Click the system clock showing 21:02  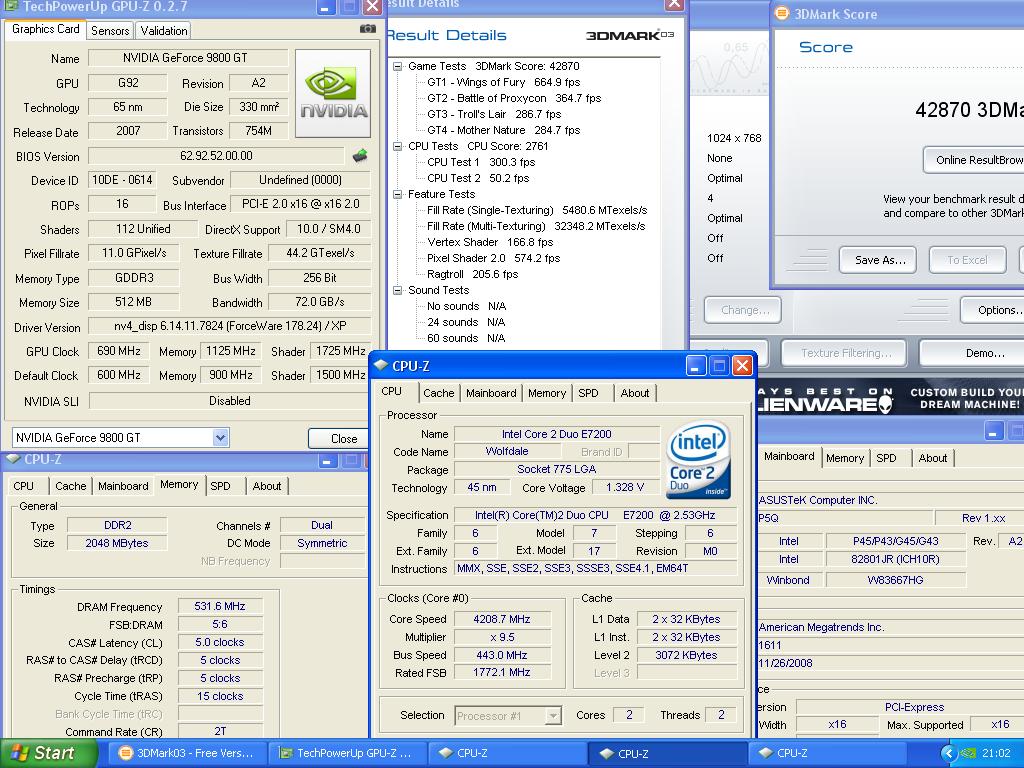click(995, 754)
